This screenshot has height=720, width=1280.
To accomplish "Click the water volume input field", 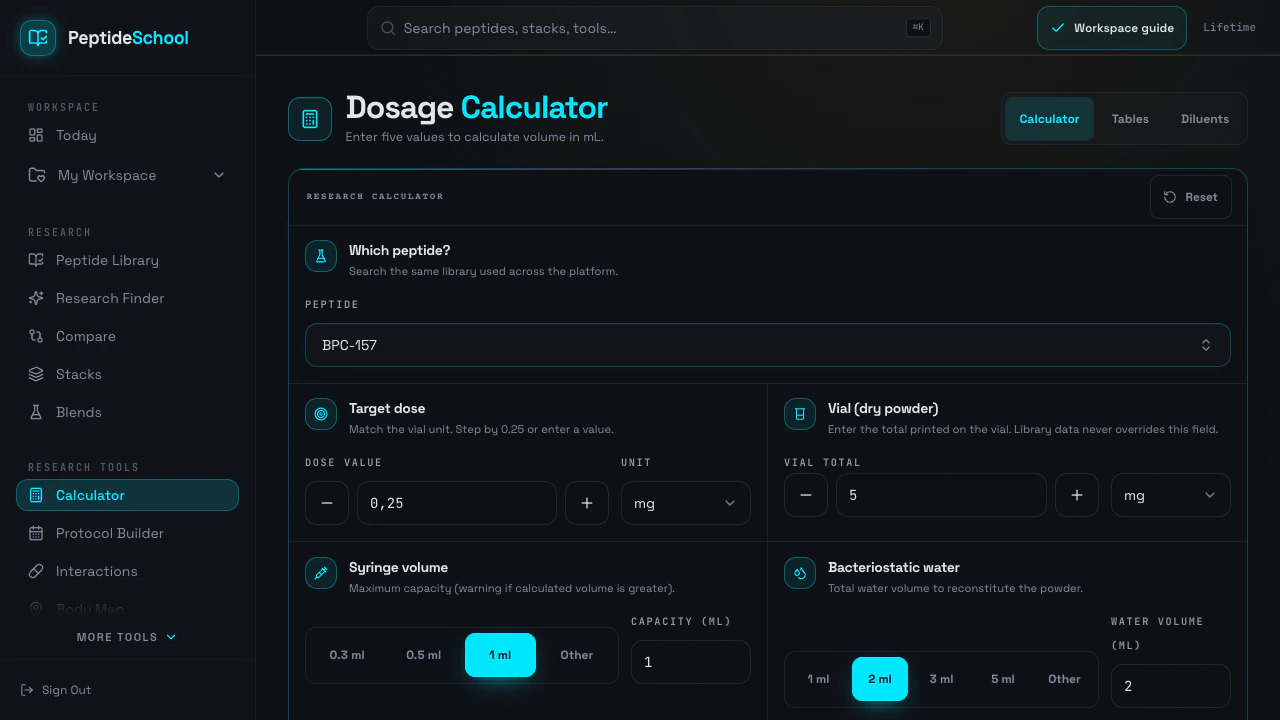I will coord(1171,686).
